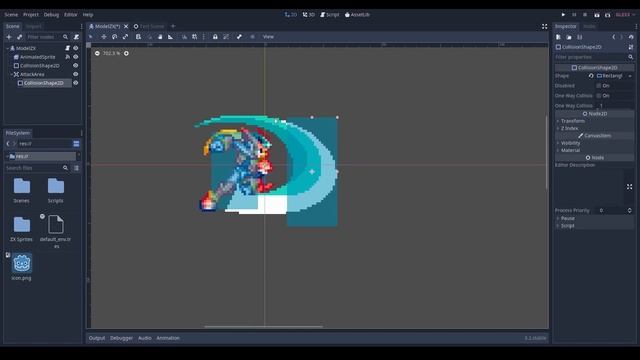Zoom in with the plus button
640x360 pixels.
pos(126,53)
